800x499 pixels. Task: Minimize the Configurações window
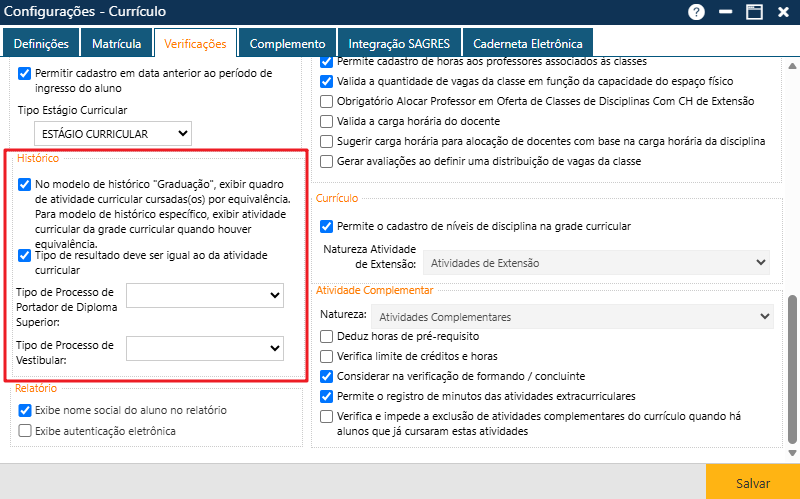[x=725, y=12]
